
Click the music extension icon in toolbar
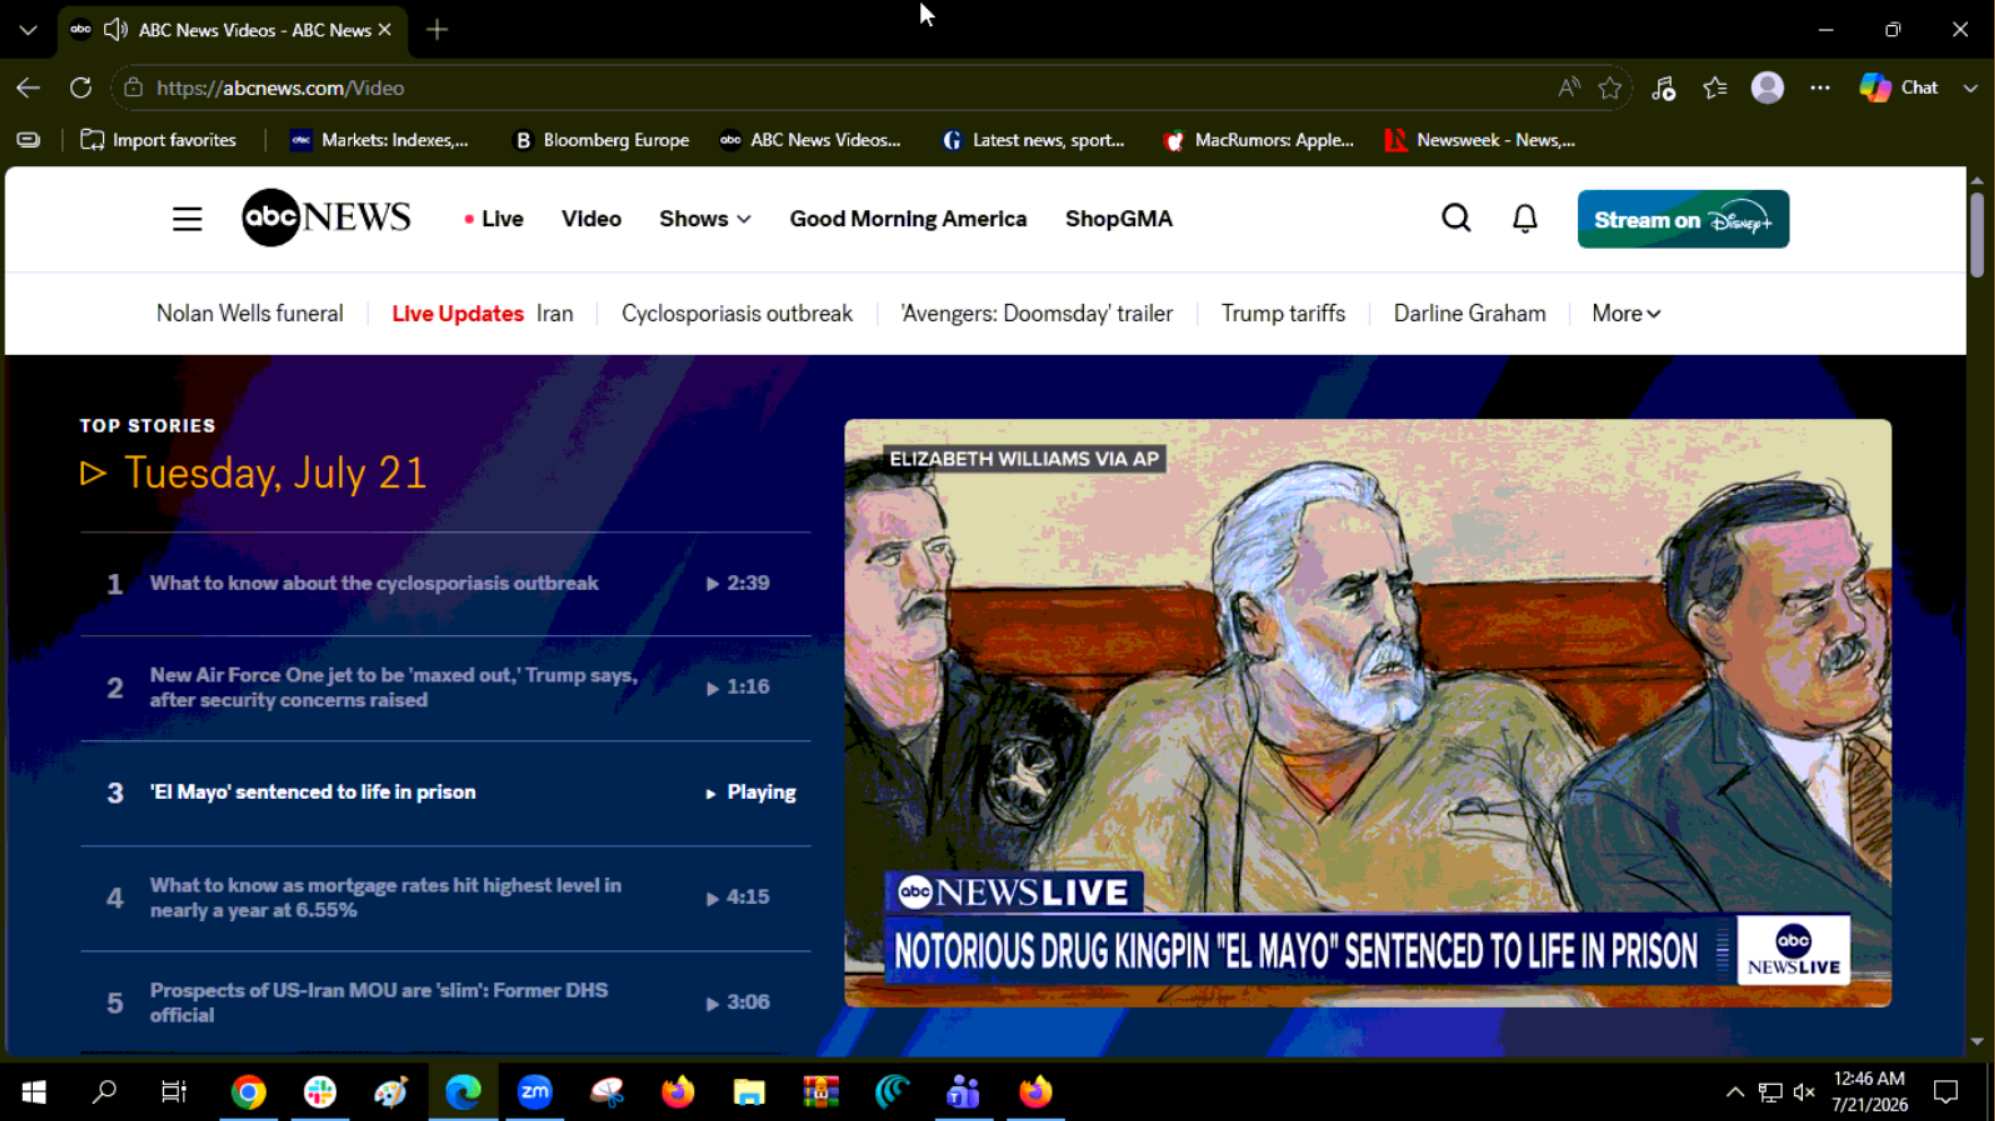tap(1663, 88)
